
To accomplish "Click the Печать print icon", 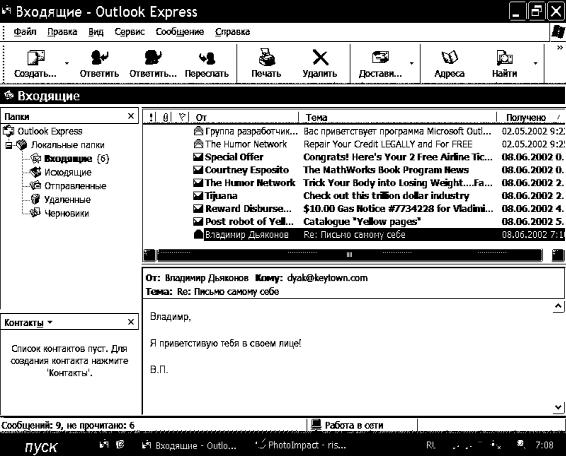I will click(266, 57).
